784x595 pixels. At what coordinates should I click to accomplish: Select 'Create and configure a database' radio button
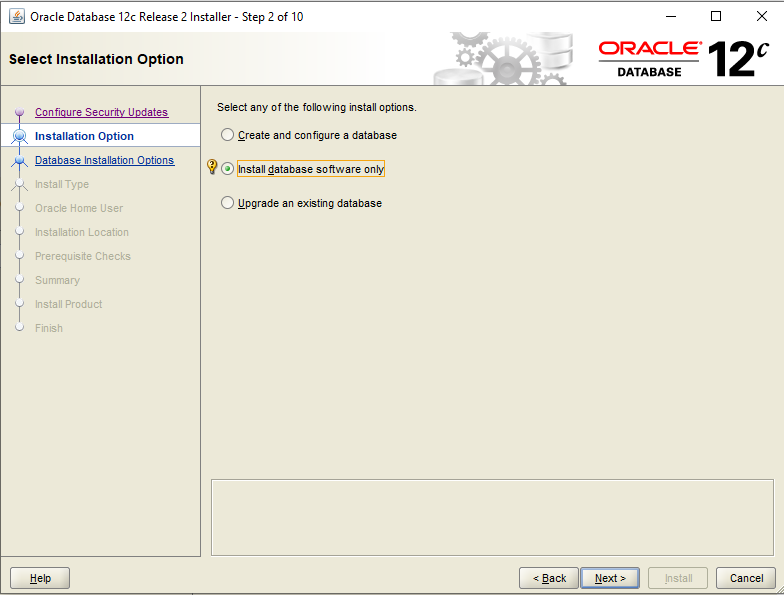pos(228,135)
